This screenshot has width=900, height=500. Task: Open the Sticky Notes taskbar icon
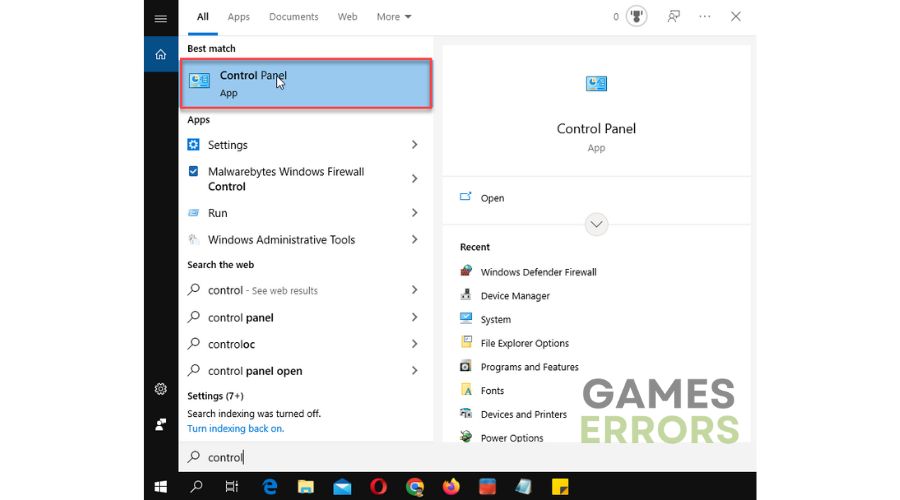560,487
